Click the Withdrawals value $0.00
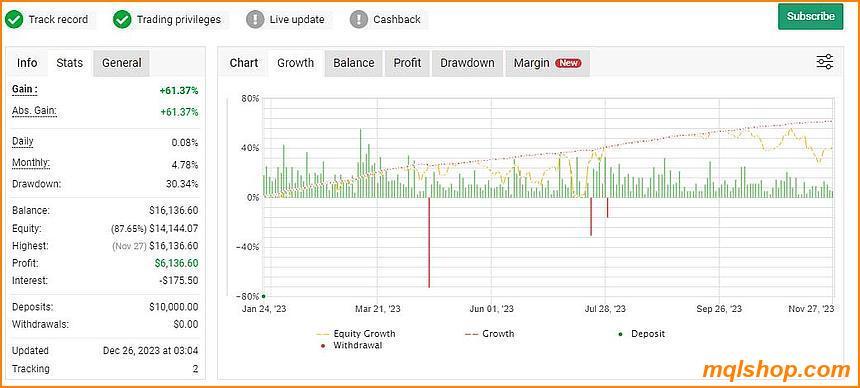Image resolution: width=860 pixels, height=388 pixels. click(185, 324)
